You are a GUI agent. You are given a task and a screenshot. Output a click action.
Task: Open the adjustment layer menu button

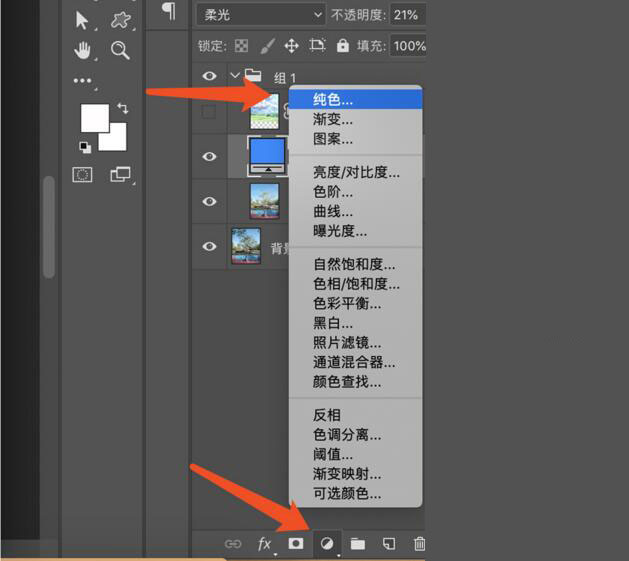(326, 544)
